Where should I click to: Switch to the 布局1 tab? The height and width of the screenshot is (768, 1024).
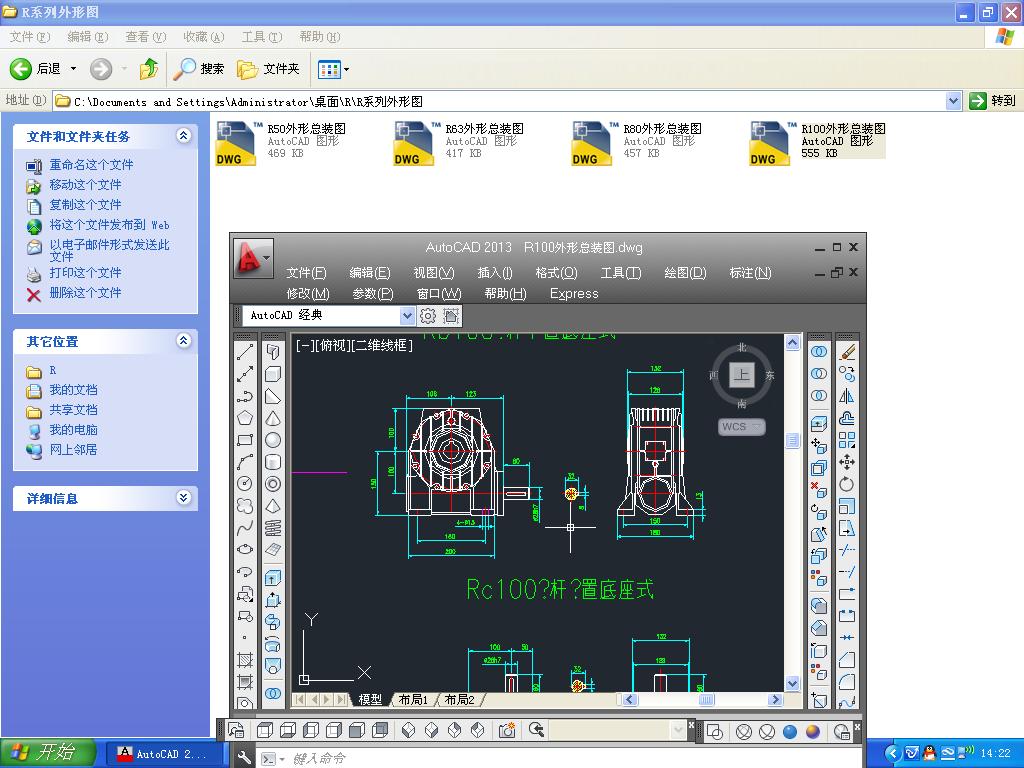(x=413, y=699)
